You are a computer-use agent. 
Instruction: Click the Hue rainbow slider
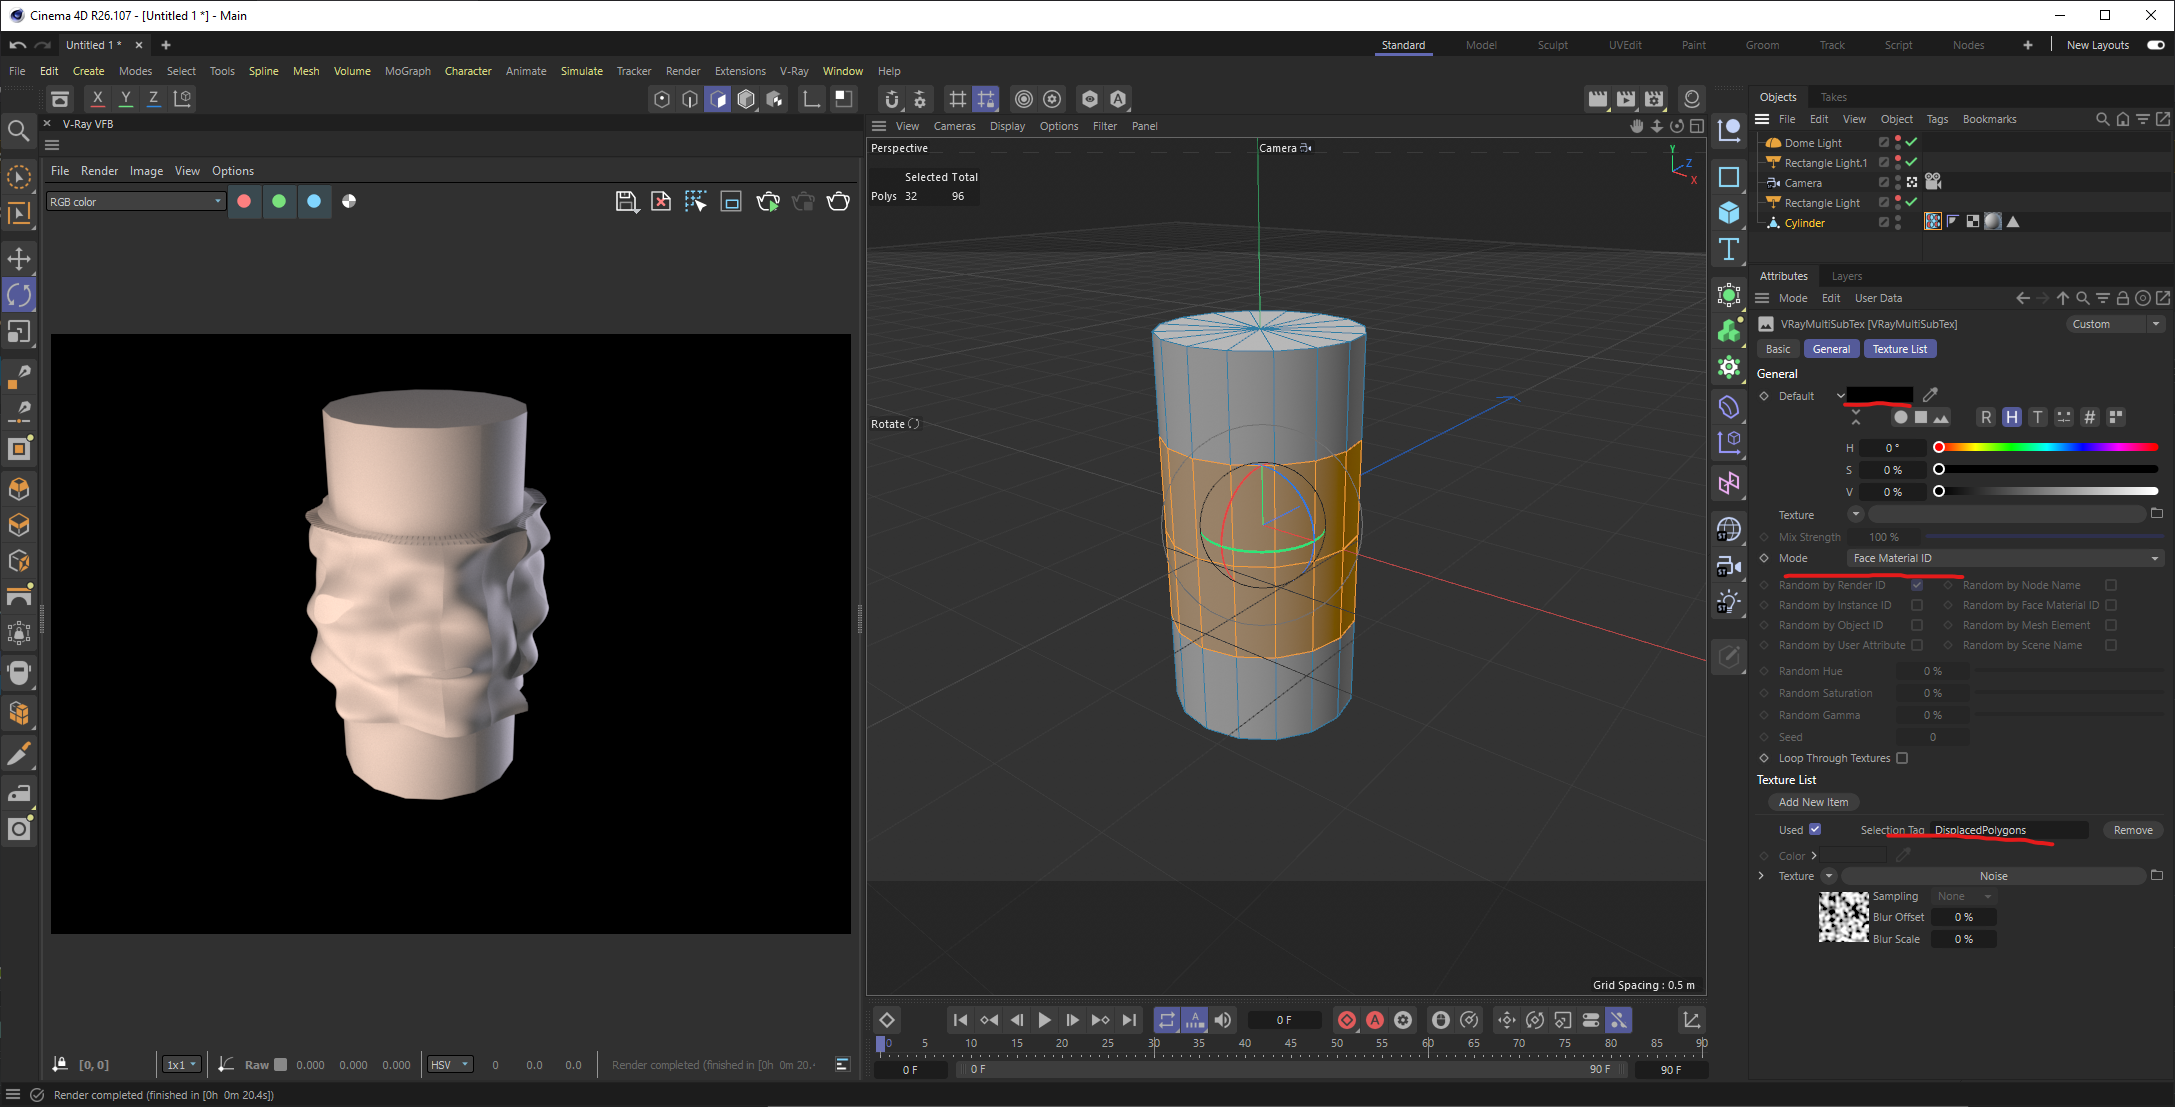click(x=2048, y=447)
